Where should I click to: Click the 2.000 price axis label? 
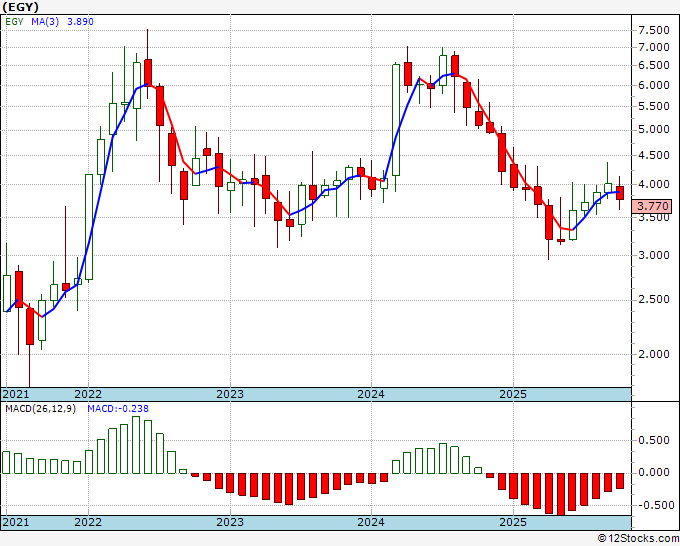[x=654, y=354]
